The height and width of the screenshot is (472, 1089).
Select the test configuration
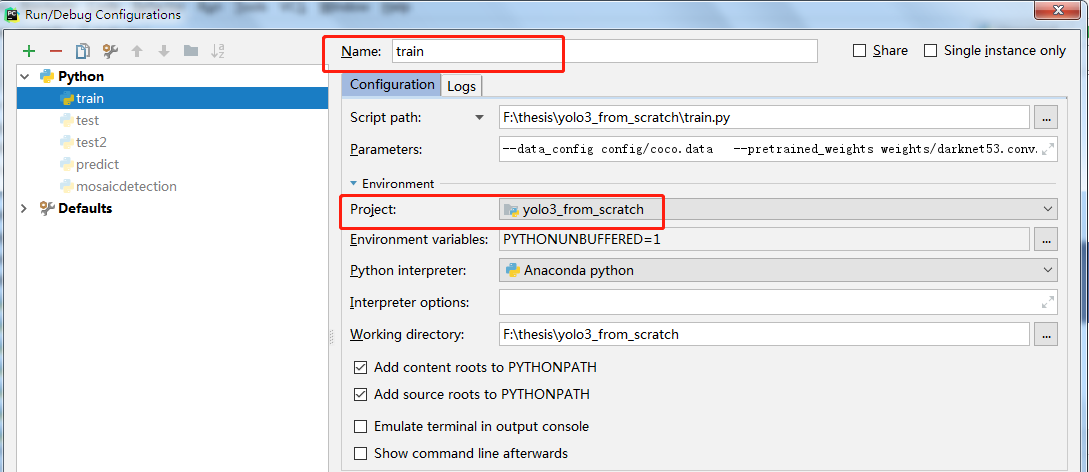click(x=88, y=121)
